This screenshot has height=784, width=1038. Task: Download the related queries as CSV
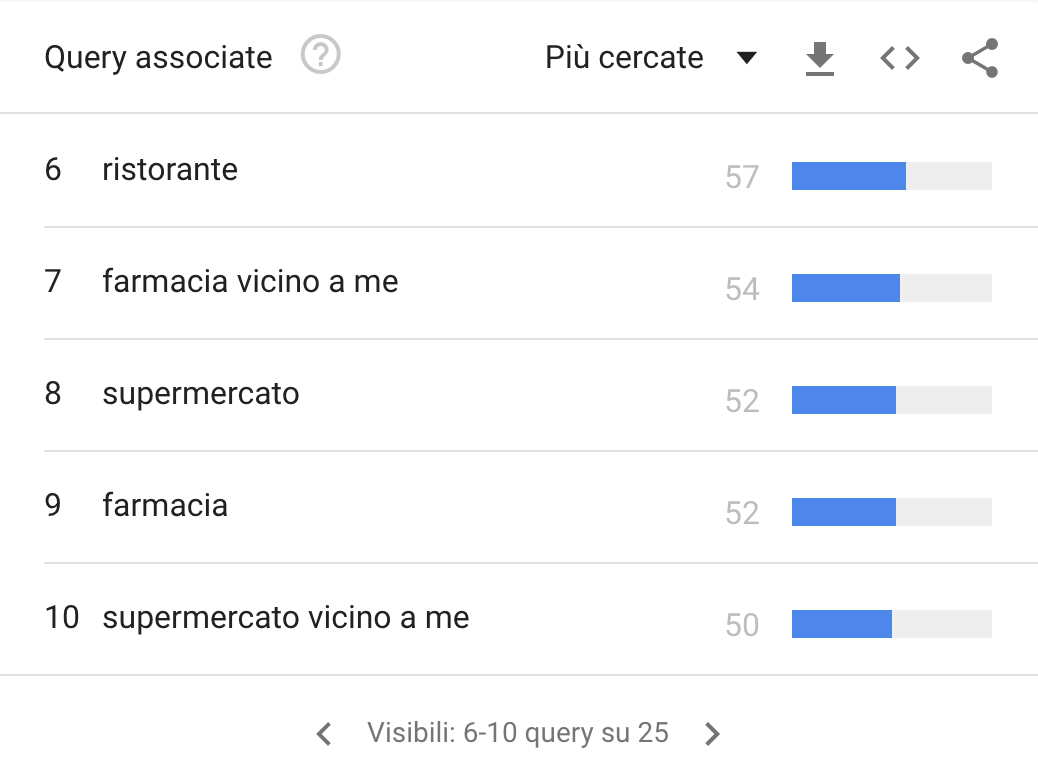coord(820,58)
